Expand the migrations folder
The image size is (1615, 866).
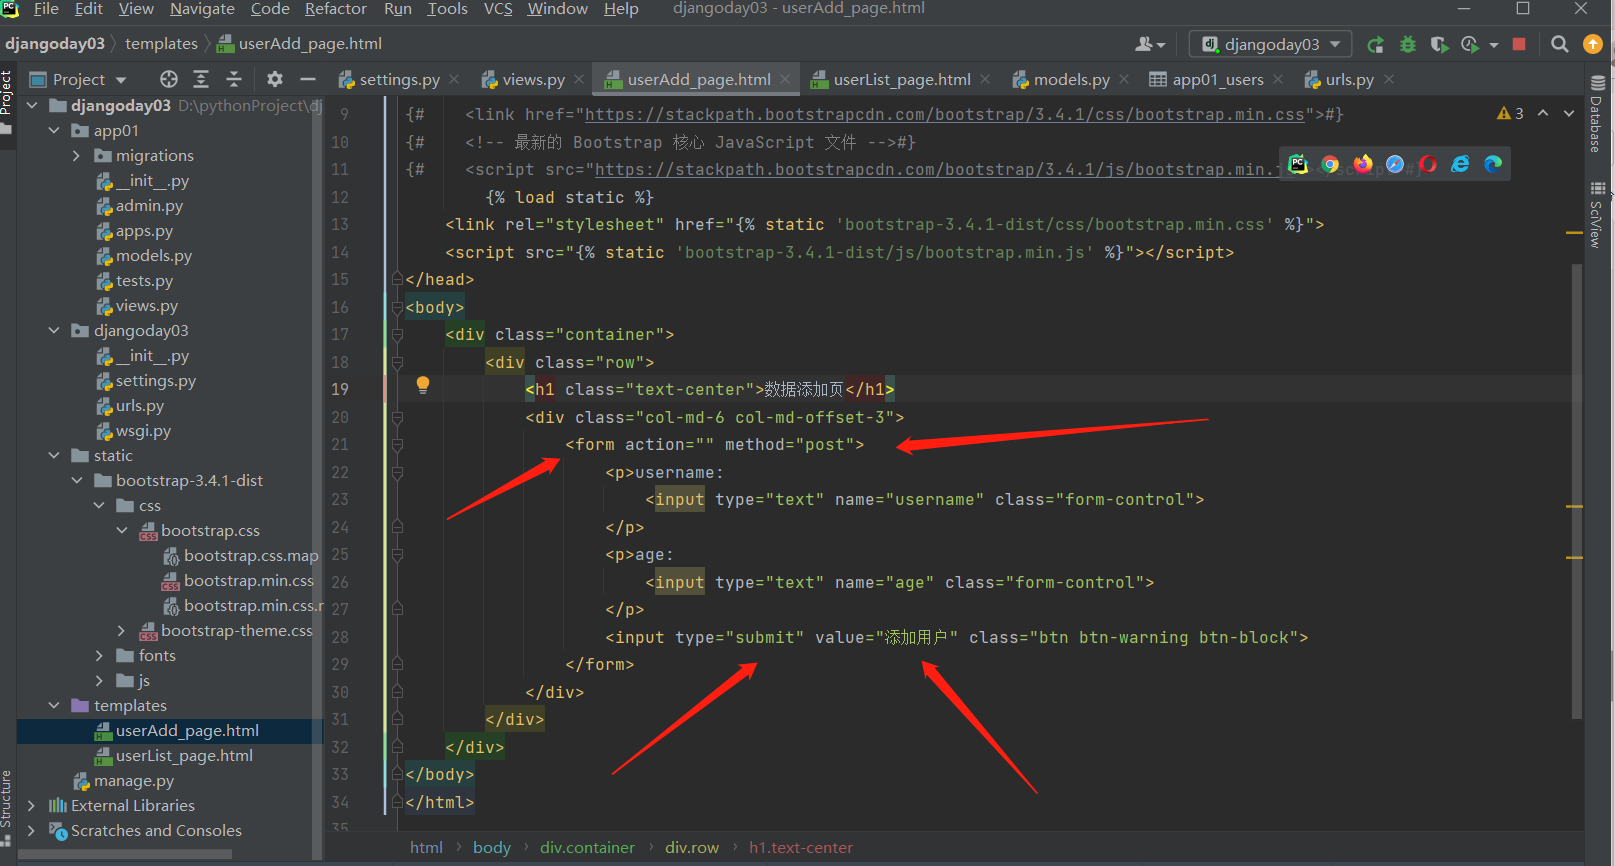click(76, 156)
